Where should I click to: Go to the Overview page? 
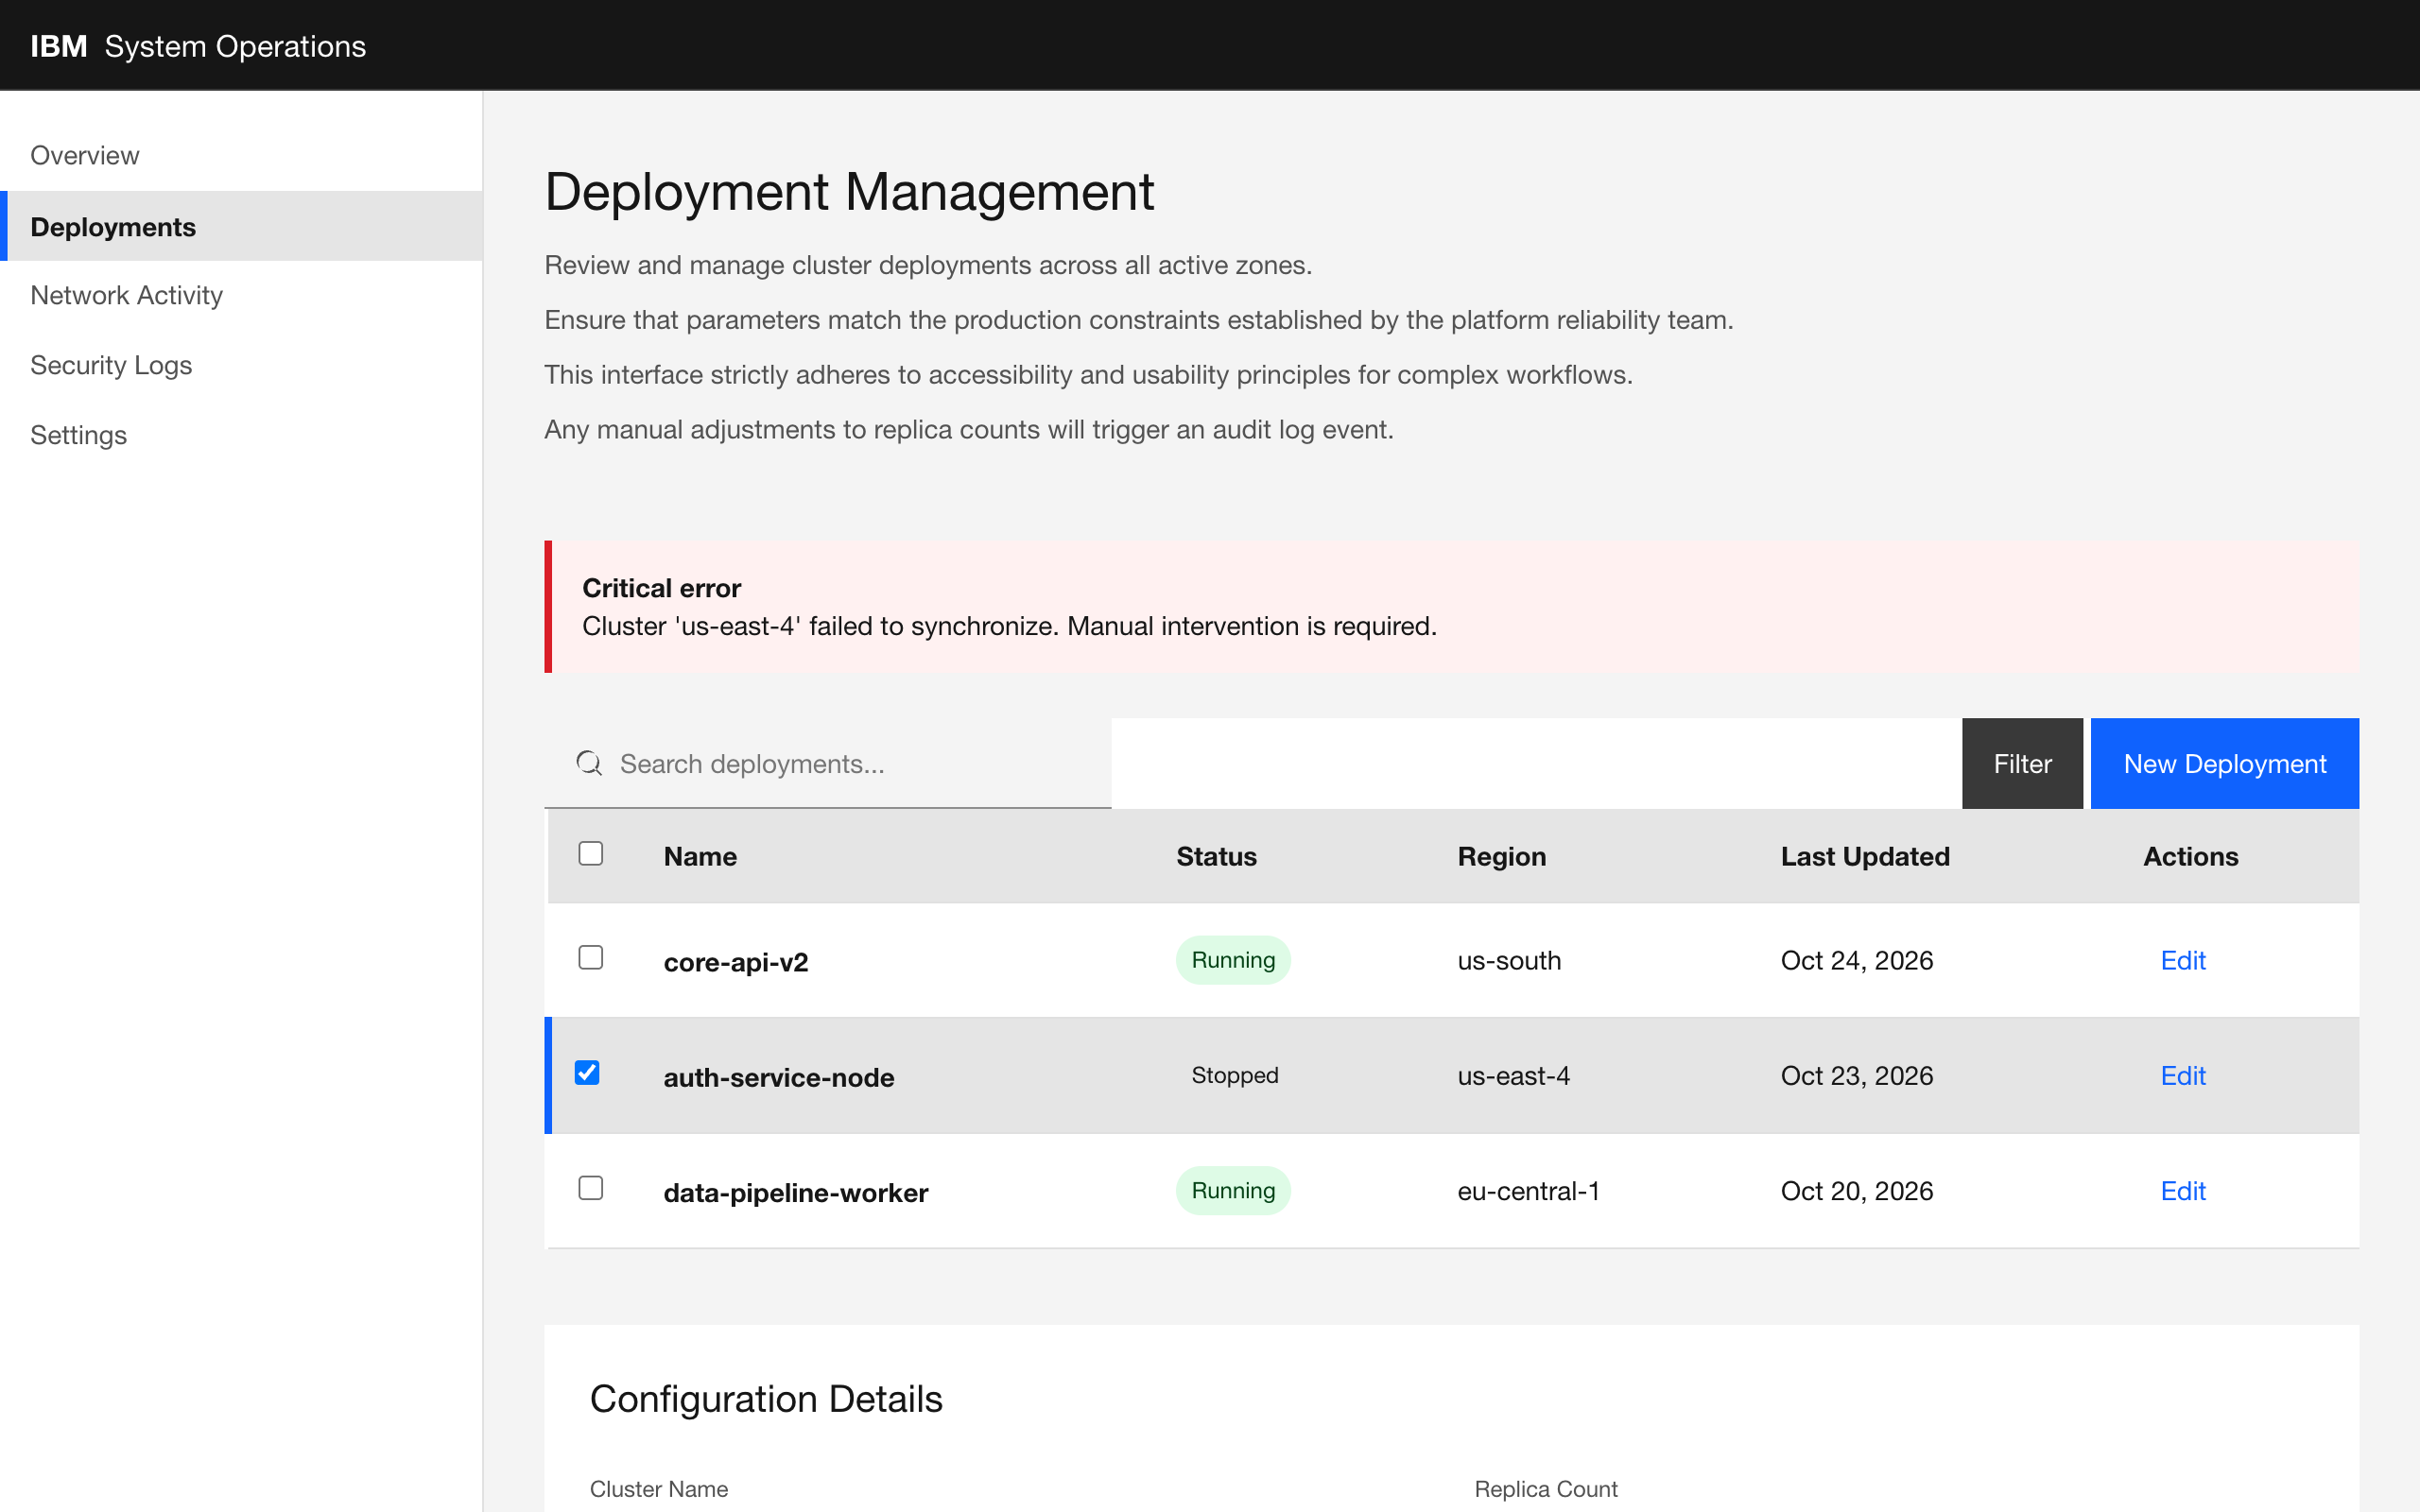pyautogui.click(x=84, y=155)
